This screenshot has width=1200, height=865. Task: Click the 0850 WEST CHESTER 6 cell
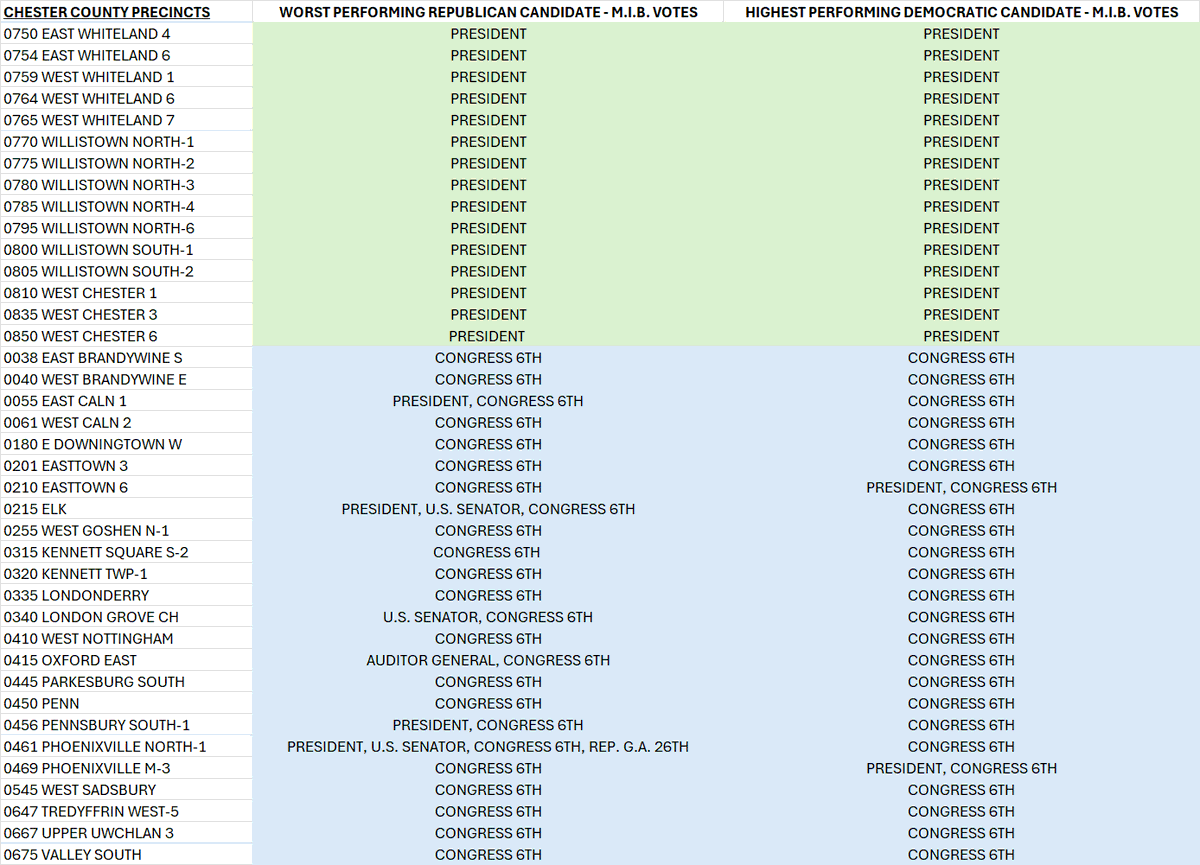(126, 336)
